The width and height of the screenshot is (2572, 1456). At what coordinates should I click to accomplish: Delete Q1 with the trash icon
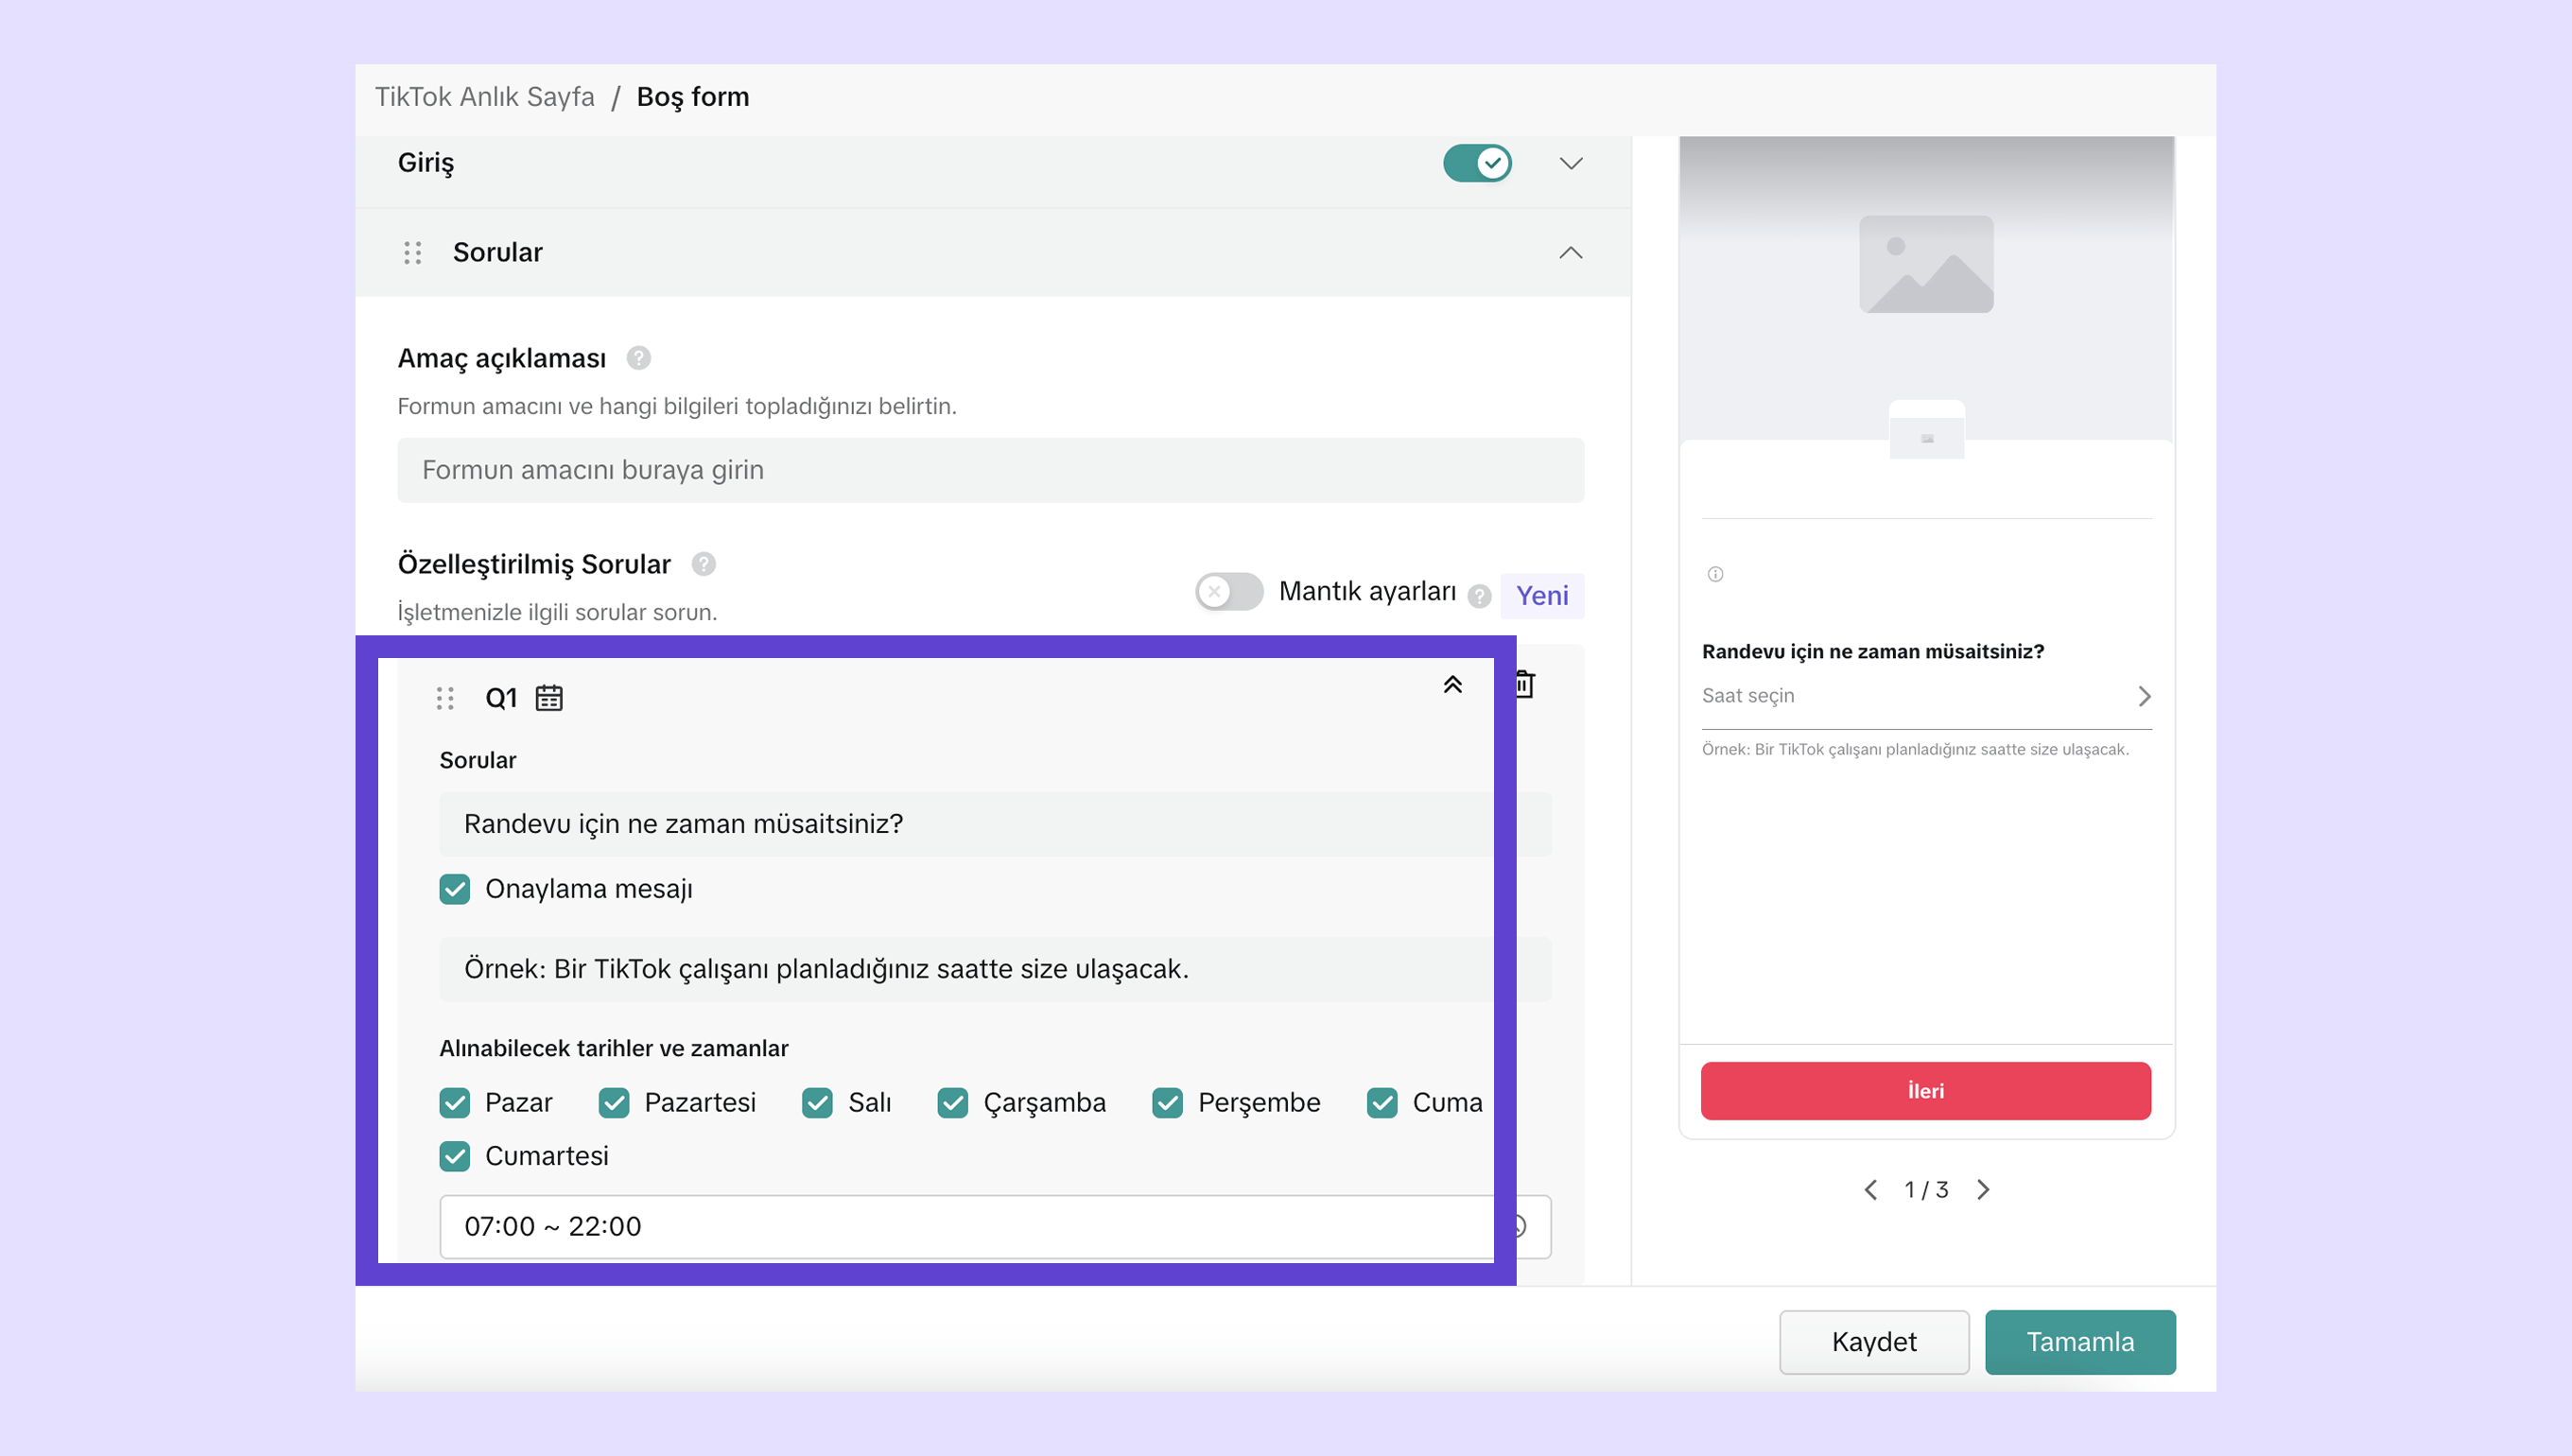coord(1524,685)
